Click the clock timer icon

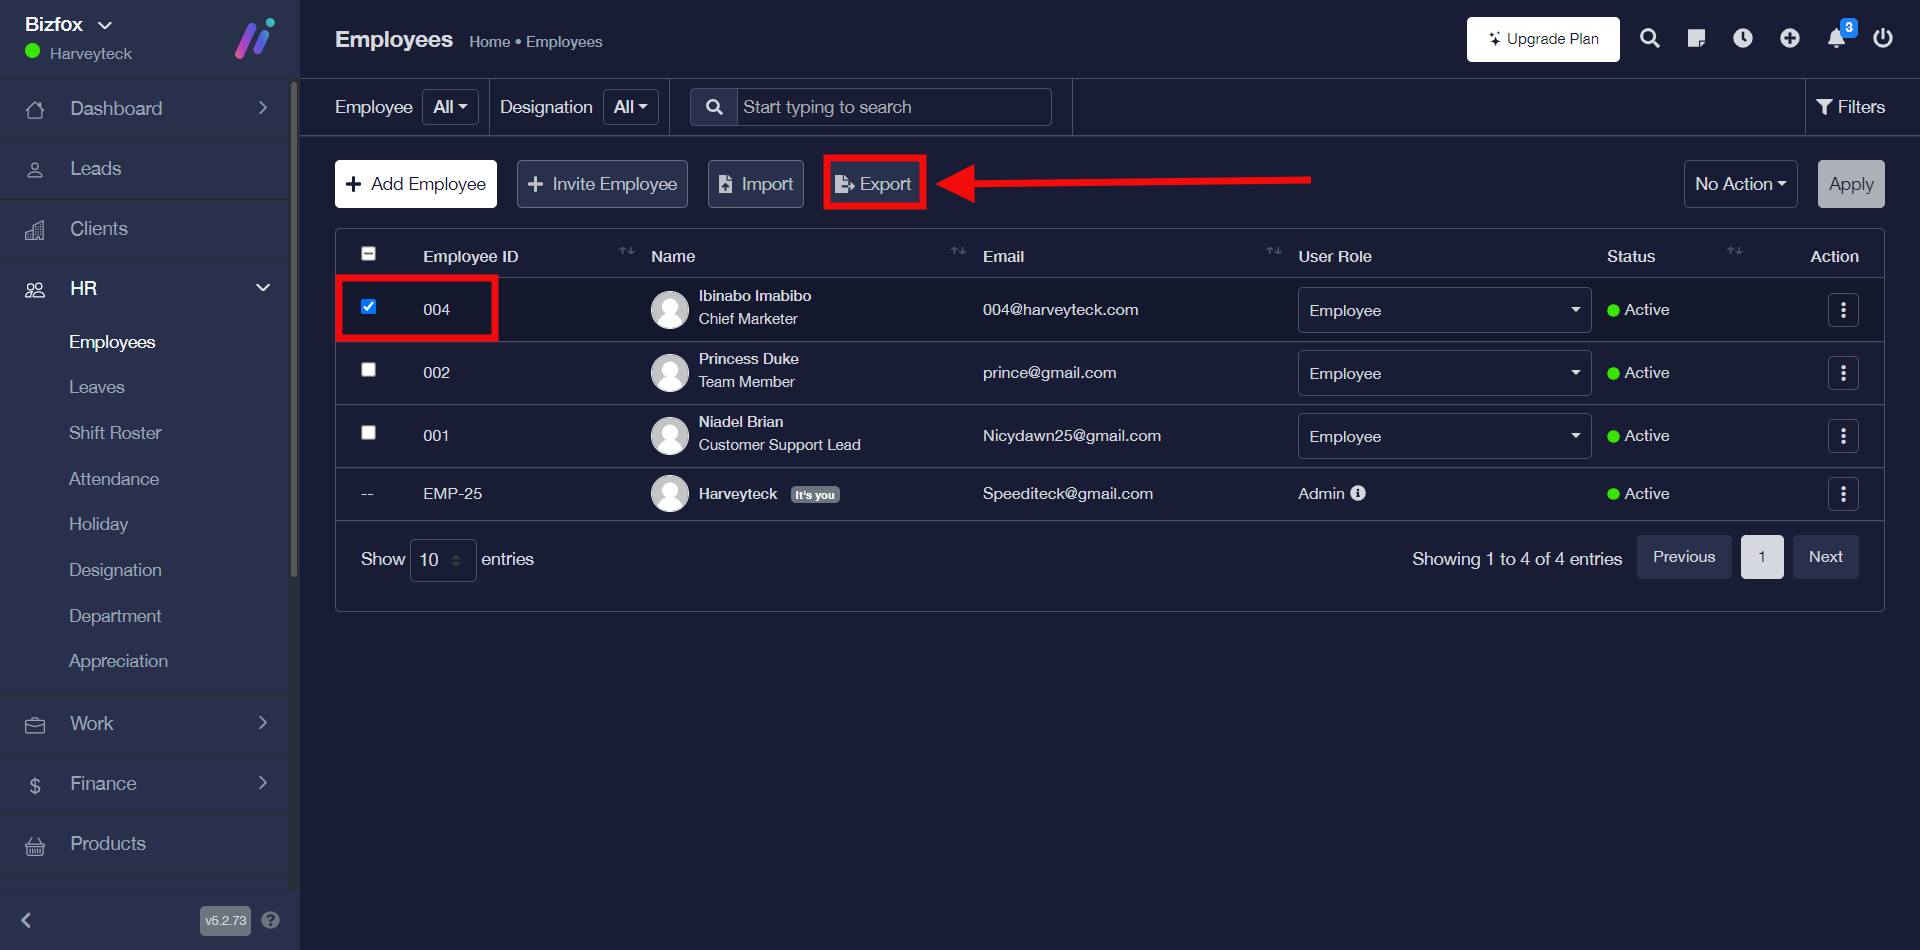[1742, 39]
